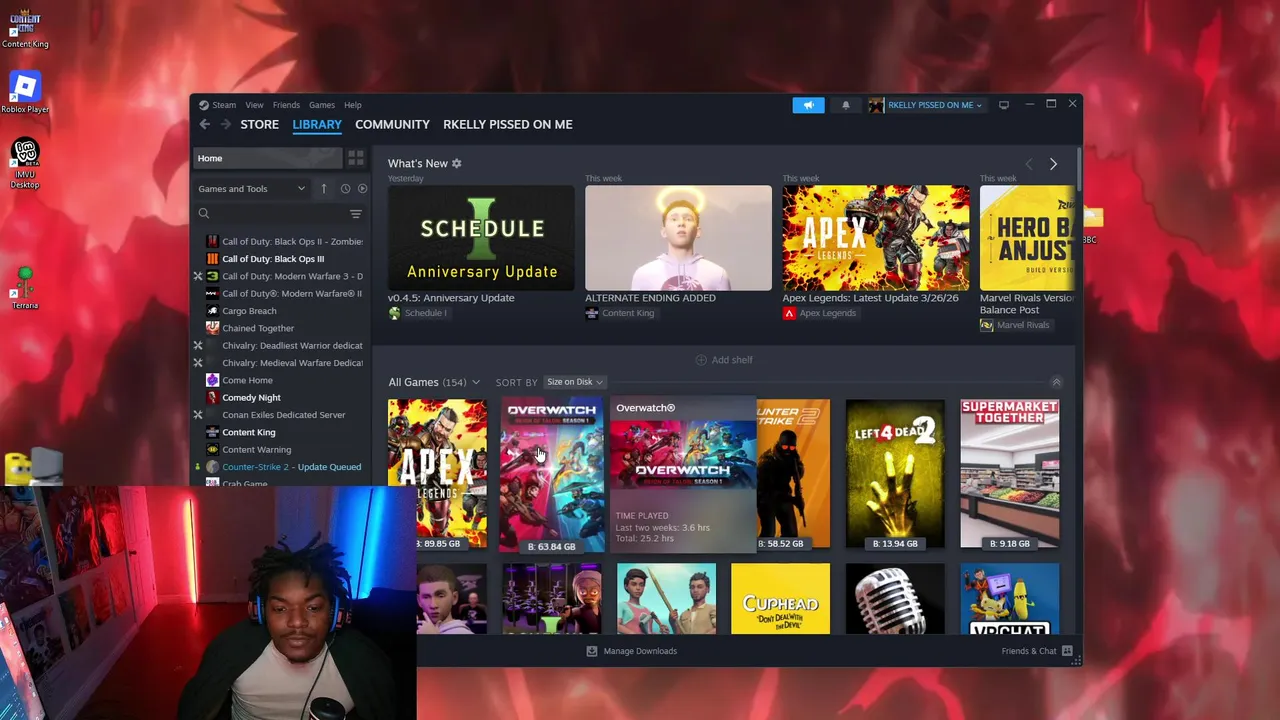The height and width of the screenshot is (720, 1280).
Task: Open ALTERNATE ENDING ADDED news card
Action: click(x=678, y=238)
